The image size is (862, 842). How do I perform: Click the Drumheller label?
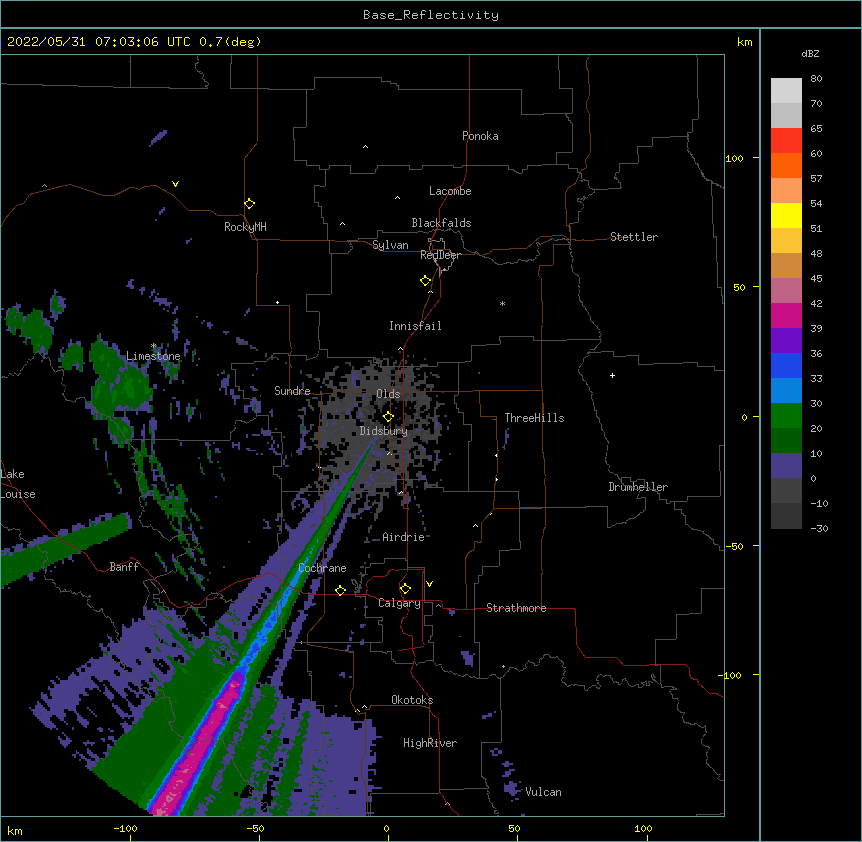(638, 487)
